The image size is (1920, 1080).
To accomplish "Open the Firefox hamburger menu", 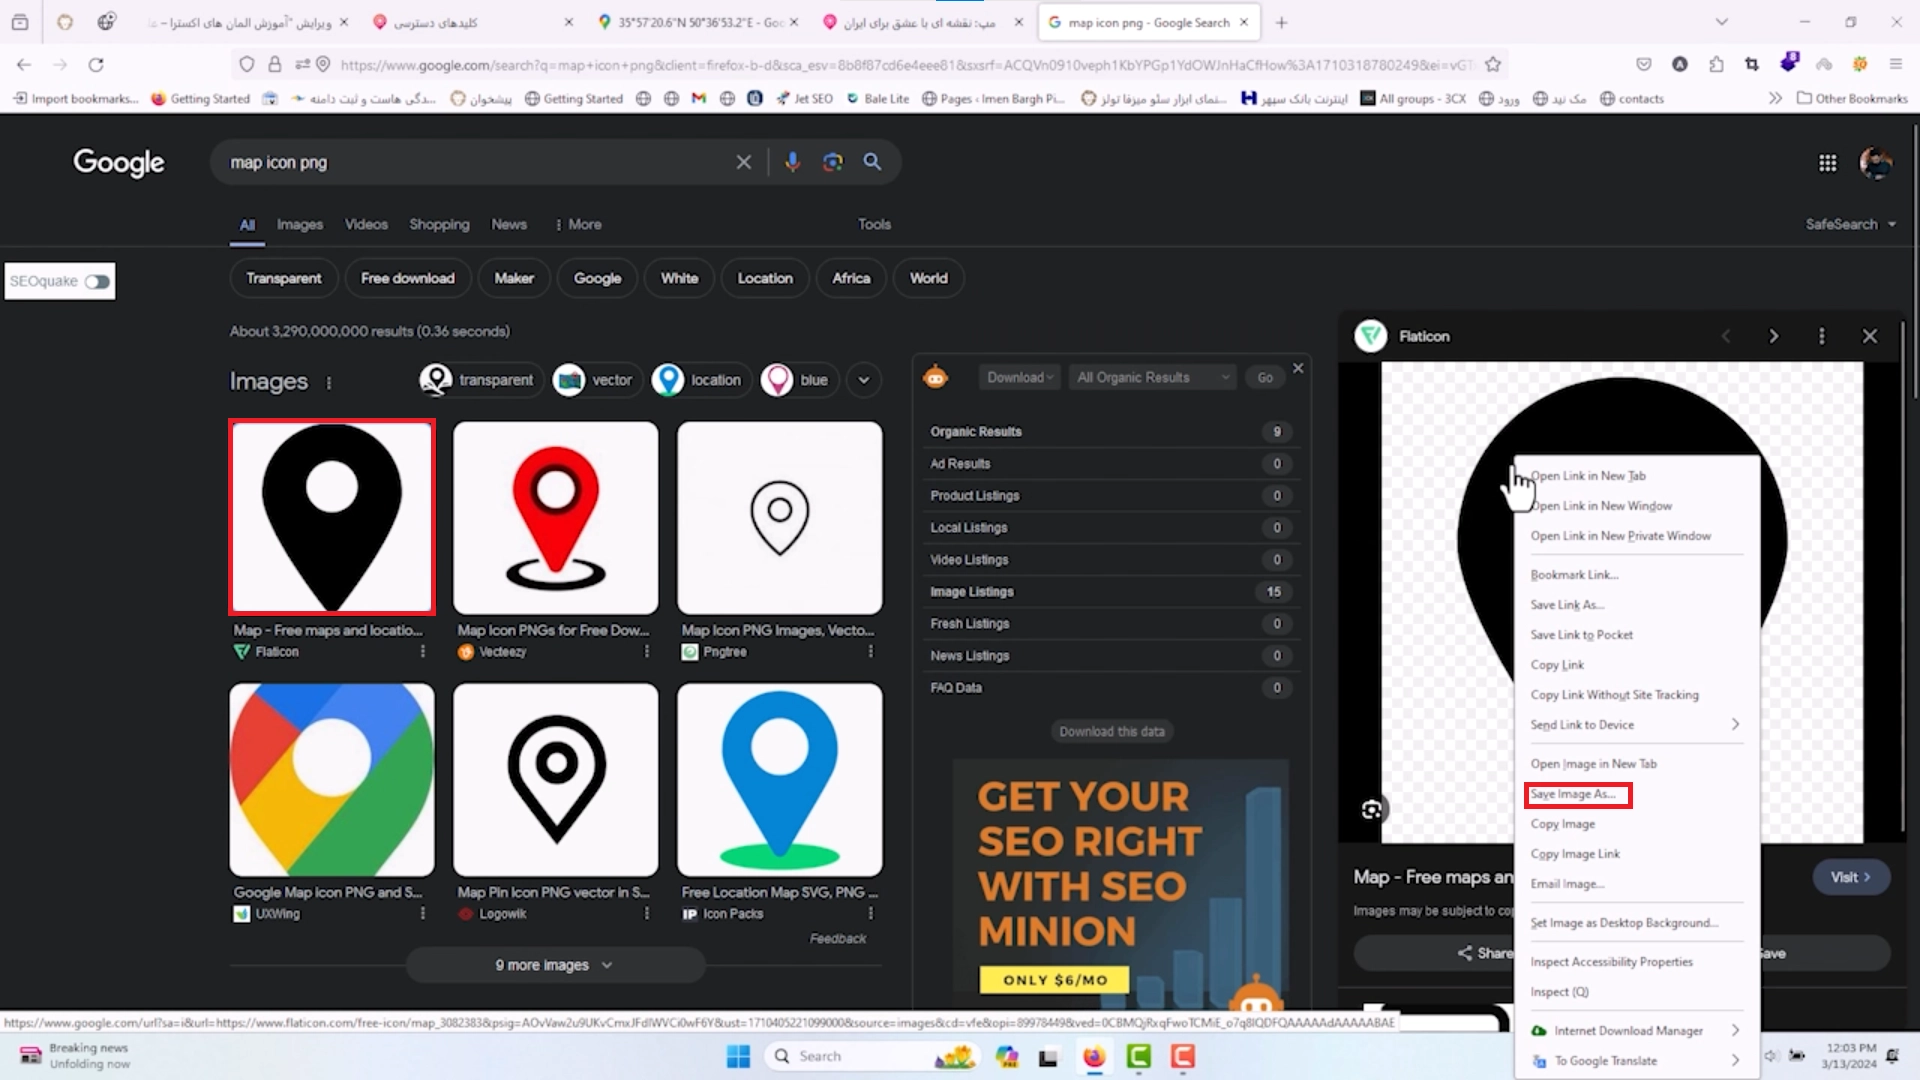I will point(1895,65).
